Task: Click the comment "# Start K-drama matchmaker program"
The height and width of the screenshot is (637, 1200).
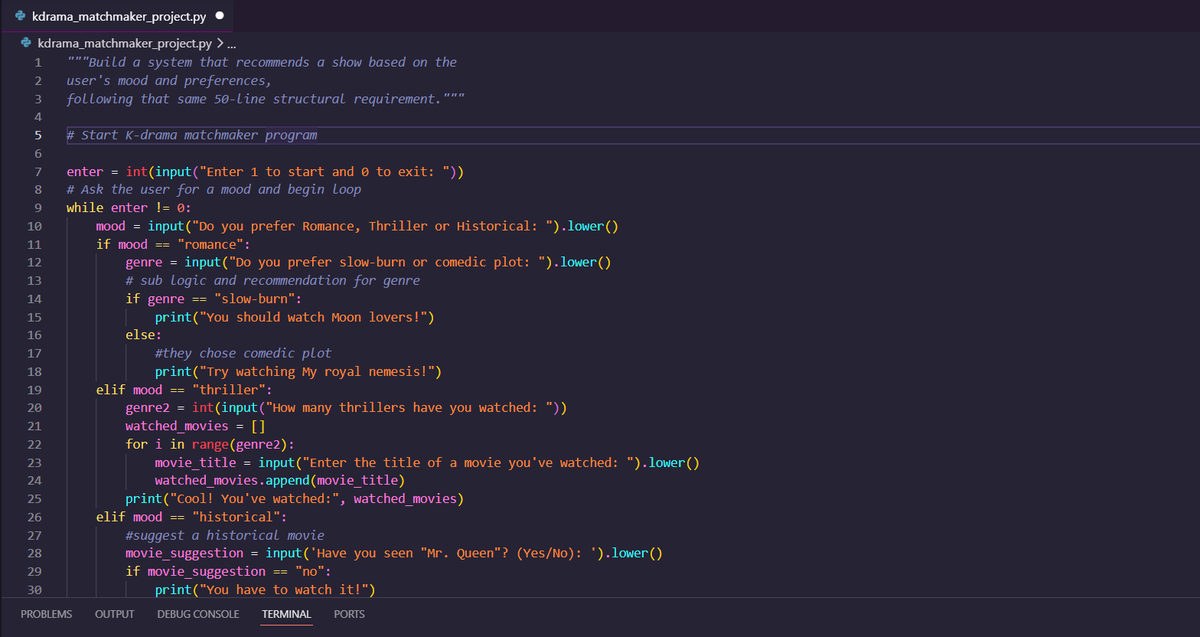Action: coord(192,135)
